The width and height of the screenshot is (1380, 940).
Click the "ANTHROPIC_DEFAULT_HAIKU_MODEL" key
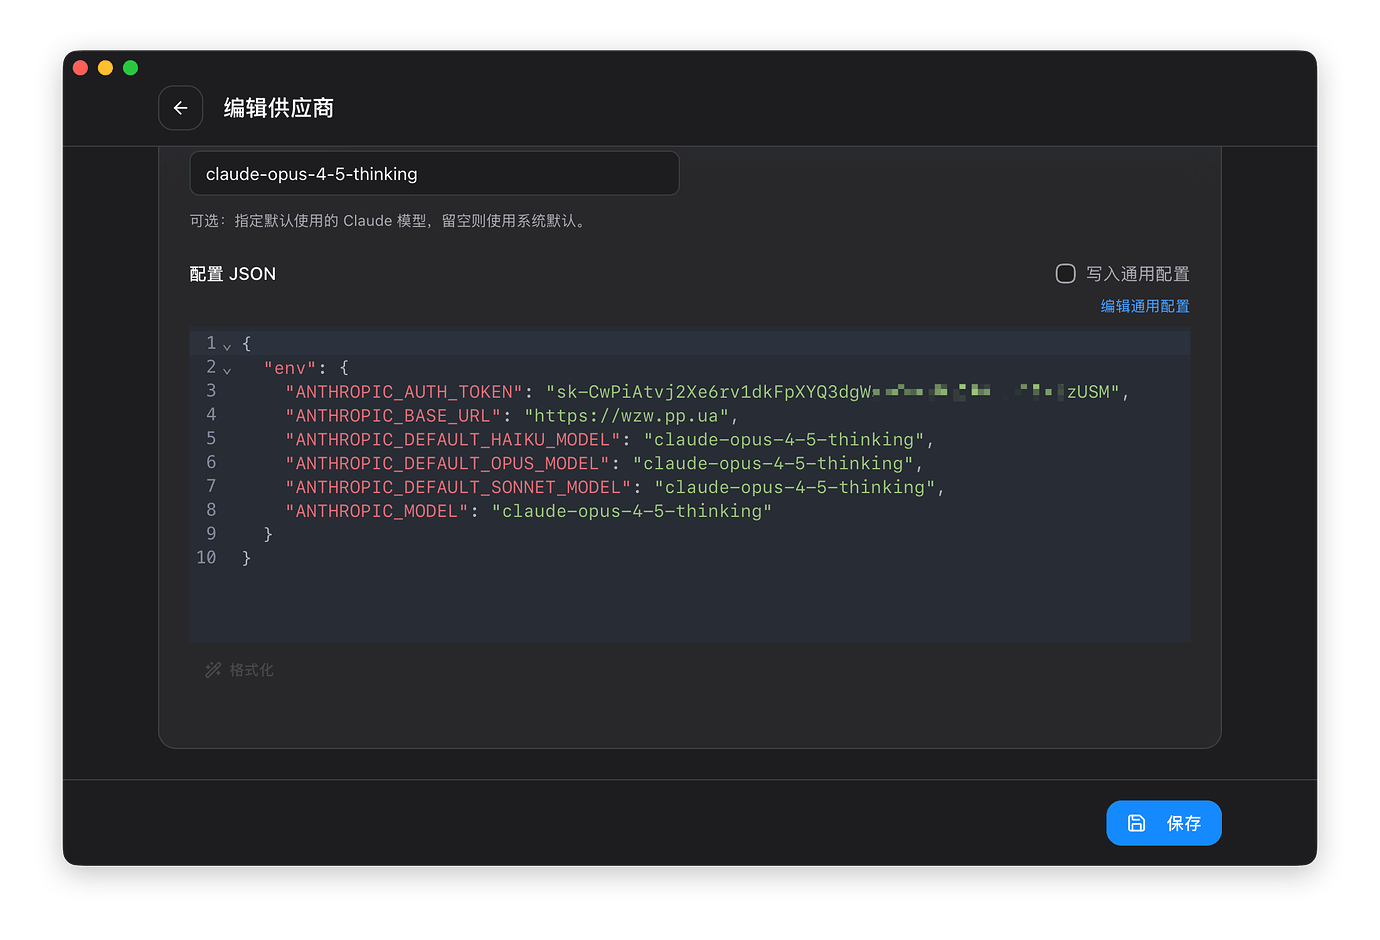[453, 440]
